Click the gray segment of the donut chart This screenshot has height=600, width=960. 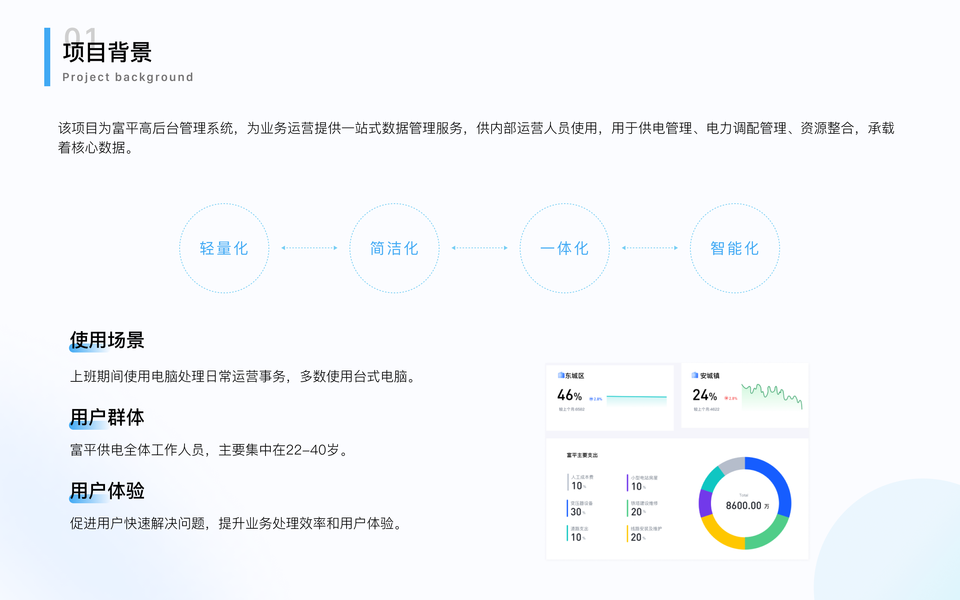point(733,464)
